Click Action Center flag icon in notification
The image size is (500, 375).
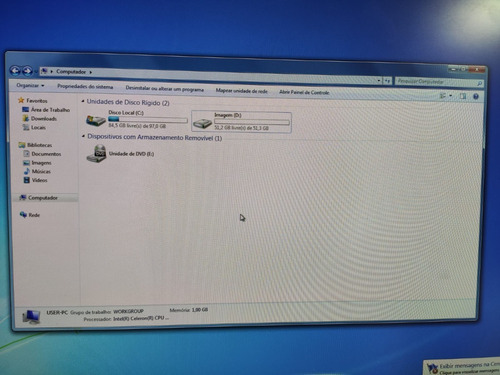point(433,369)
